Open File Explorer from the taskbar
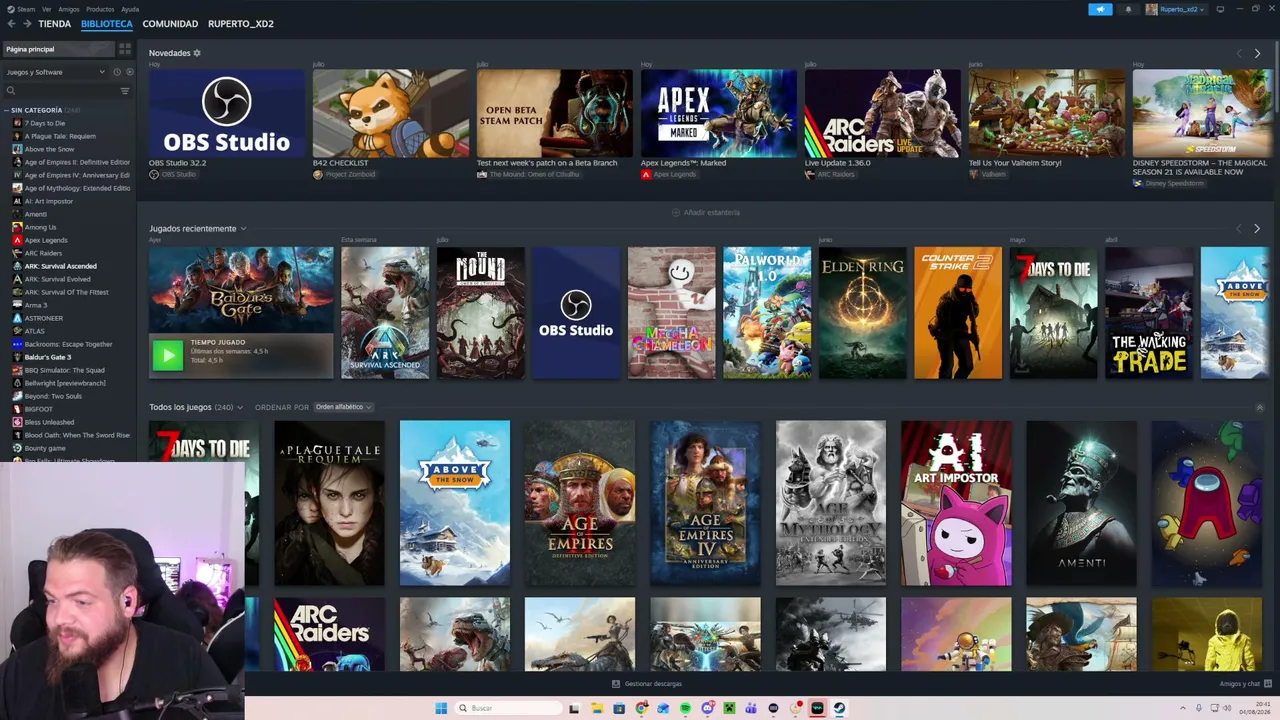 (x=597, y=708)
